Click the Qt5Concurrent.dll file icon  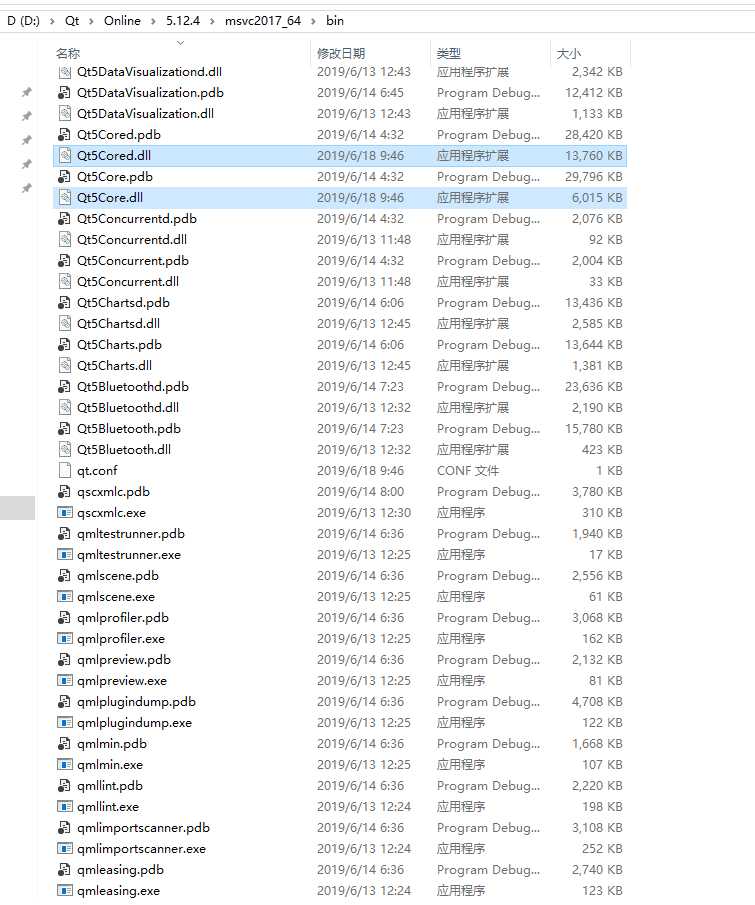(65, 282)
